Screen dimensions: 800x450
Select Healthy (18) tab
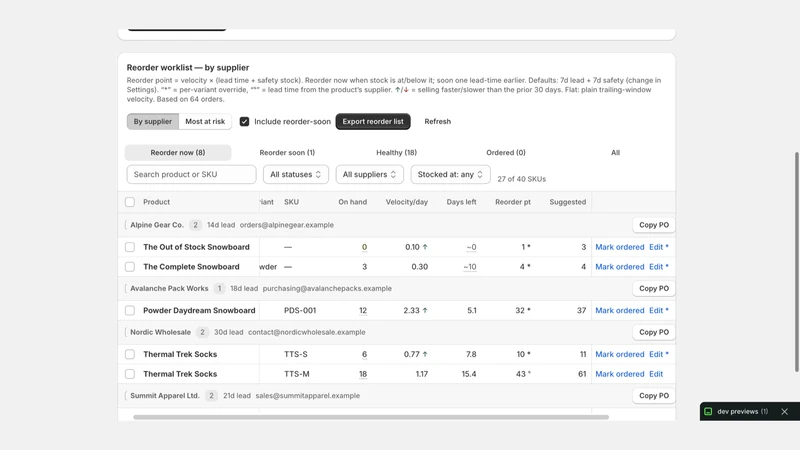[x=396, y=153]
